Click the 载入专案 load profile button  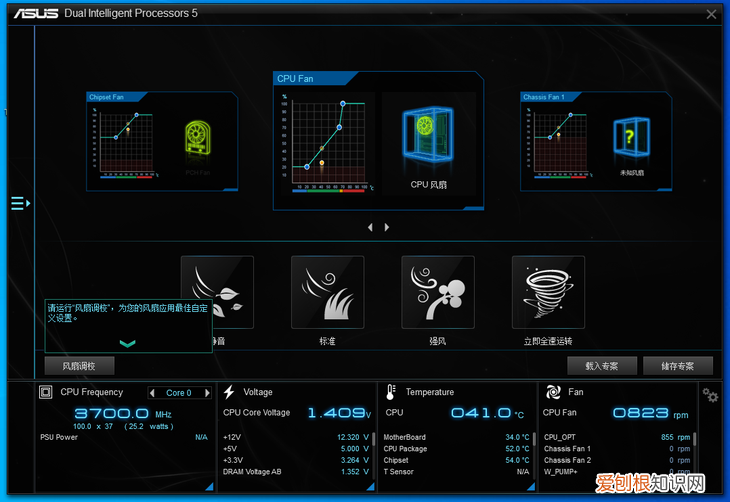tap(602, 366)
